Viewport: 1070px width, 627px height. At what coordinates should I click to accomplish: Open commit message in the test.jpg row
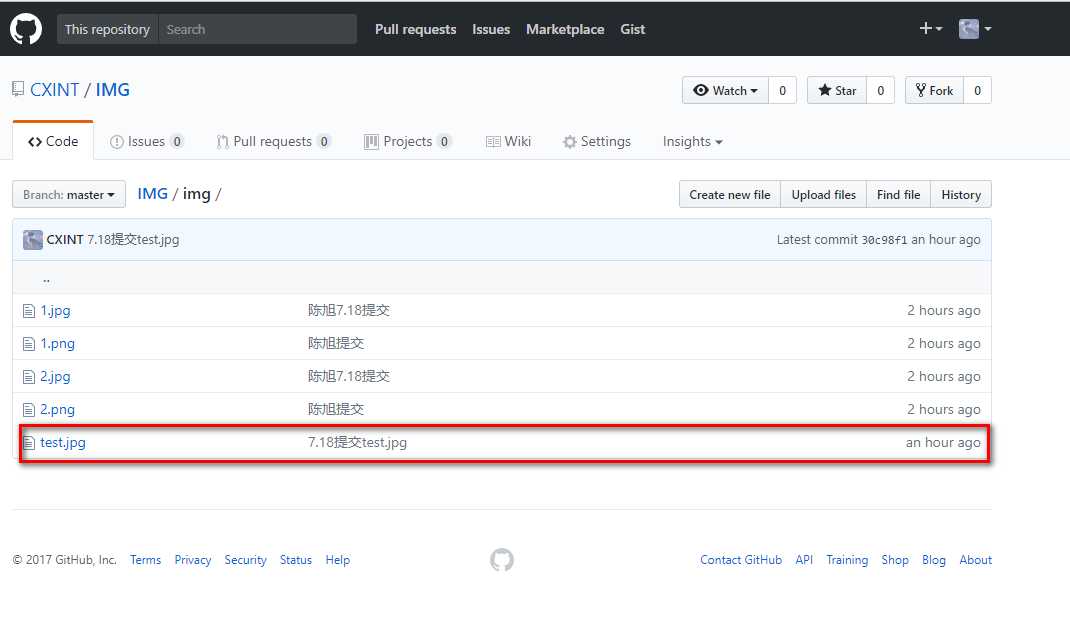click(x=357, y=442)
